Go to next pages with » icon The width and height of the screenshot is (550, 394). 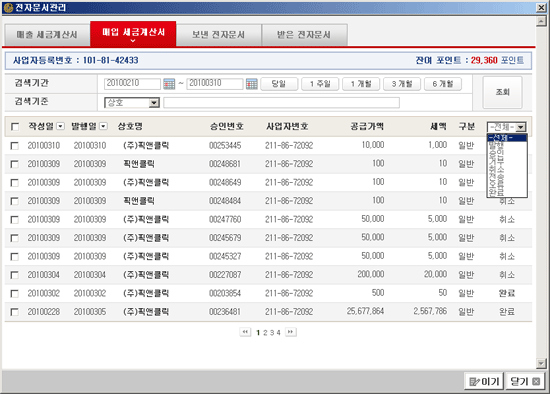pos(290,332)
